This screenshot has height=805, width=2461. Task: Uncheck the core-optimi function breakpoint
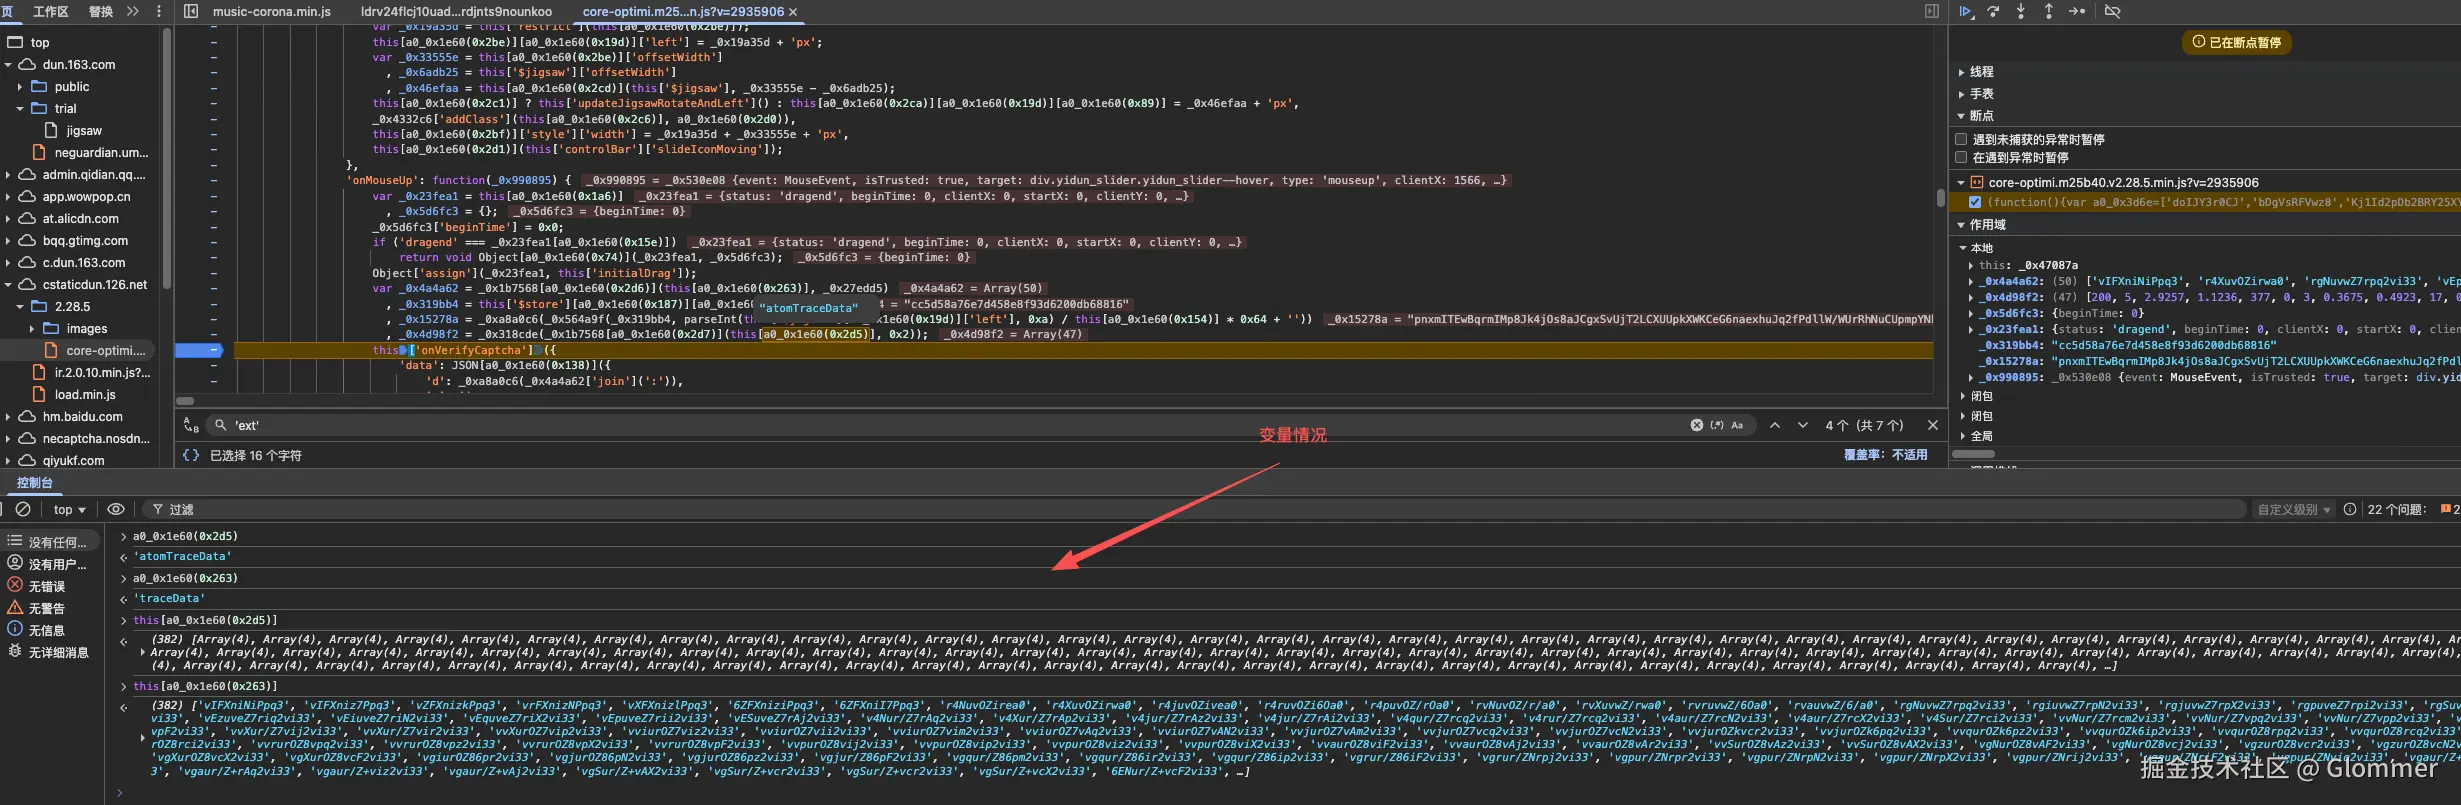pos(1975,202)
